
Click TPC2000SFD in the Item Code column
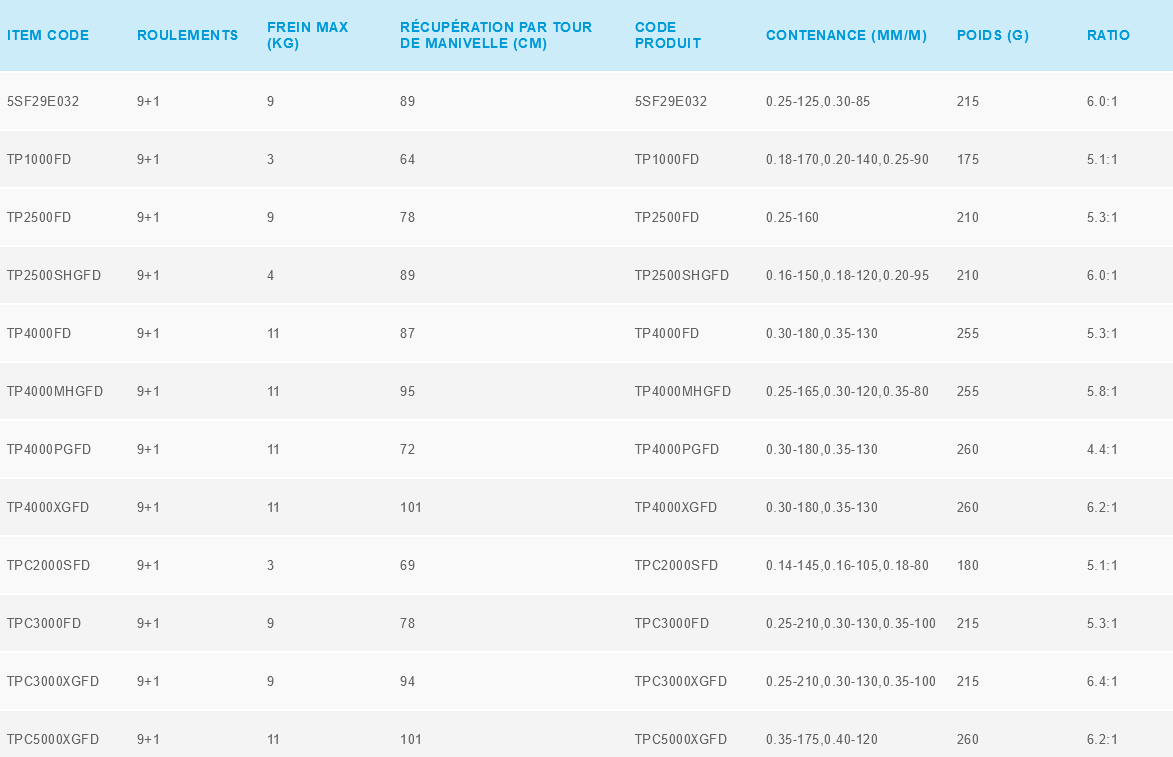coord(48,566)
